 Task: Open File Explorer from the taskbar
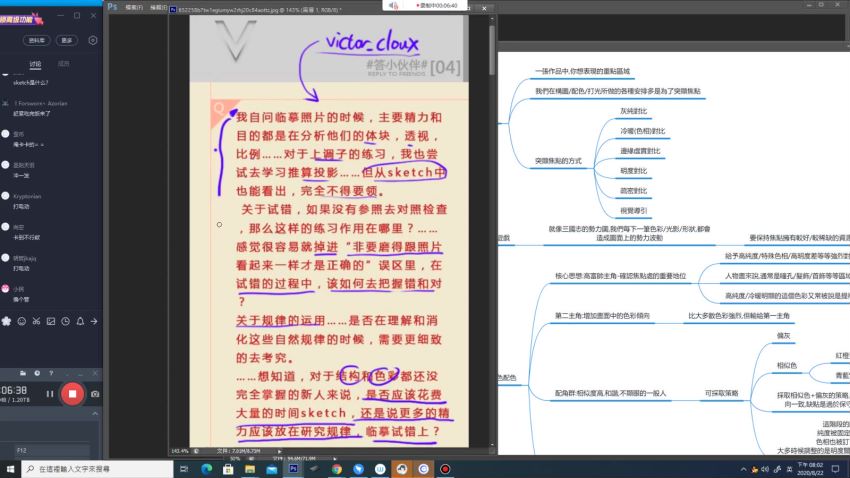[x=250, y=469]
